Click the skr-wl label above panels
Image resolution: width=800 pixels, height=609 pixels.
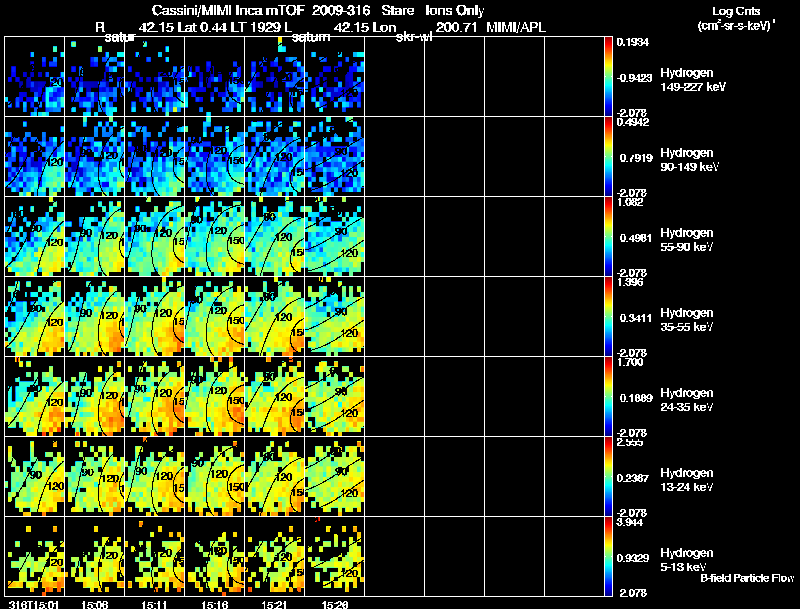tap(414, 37)
